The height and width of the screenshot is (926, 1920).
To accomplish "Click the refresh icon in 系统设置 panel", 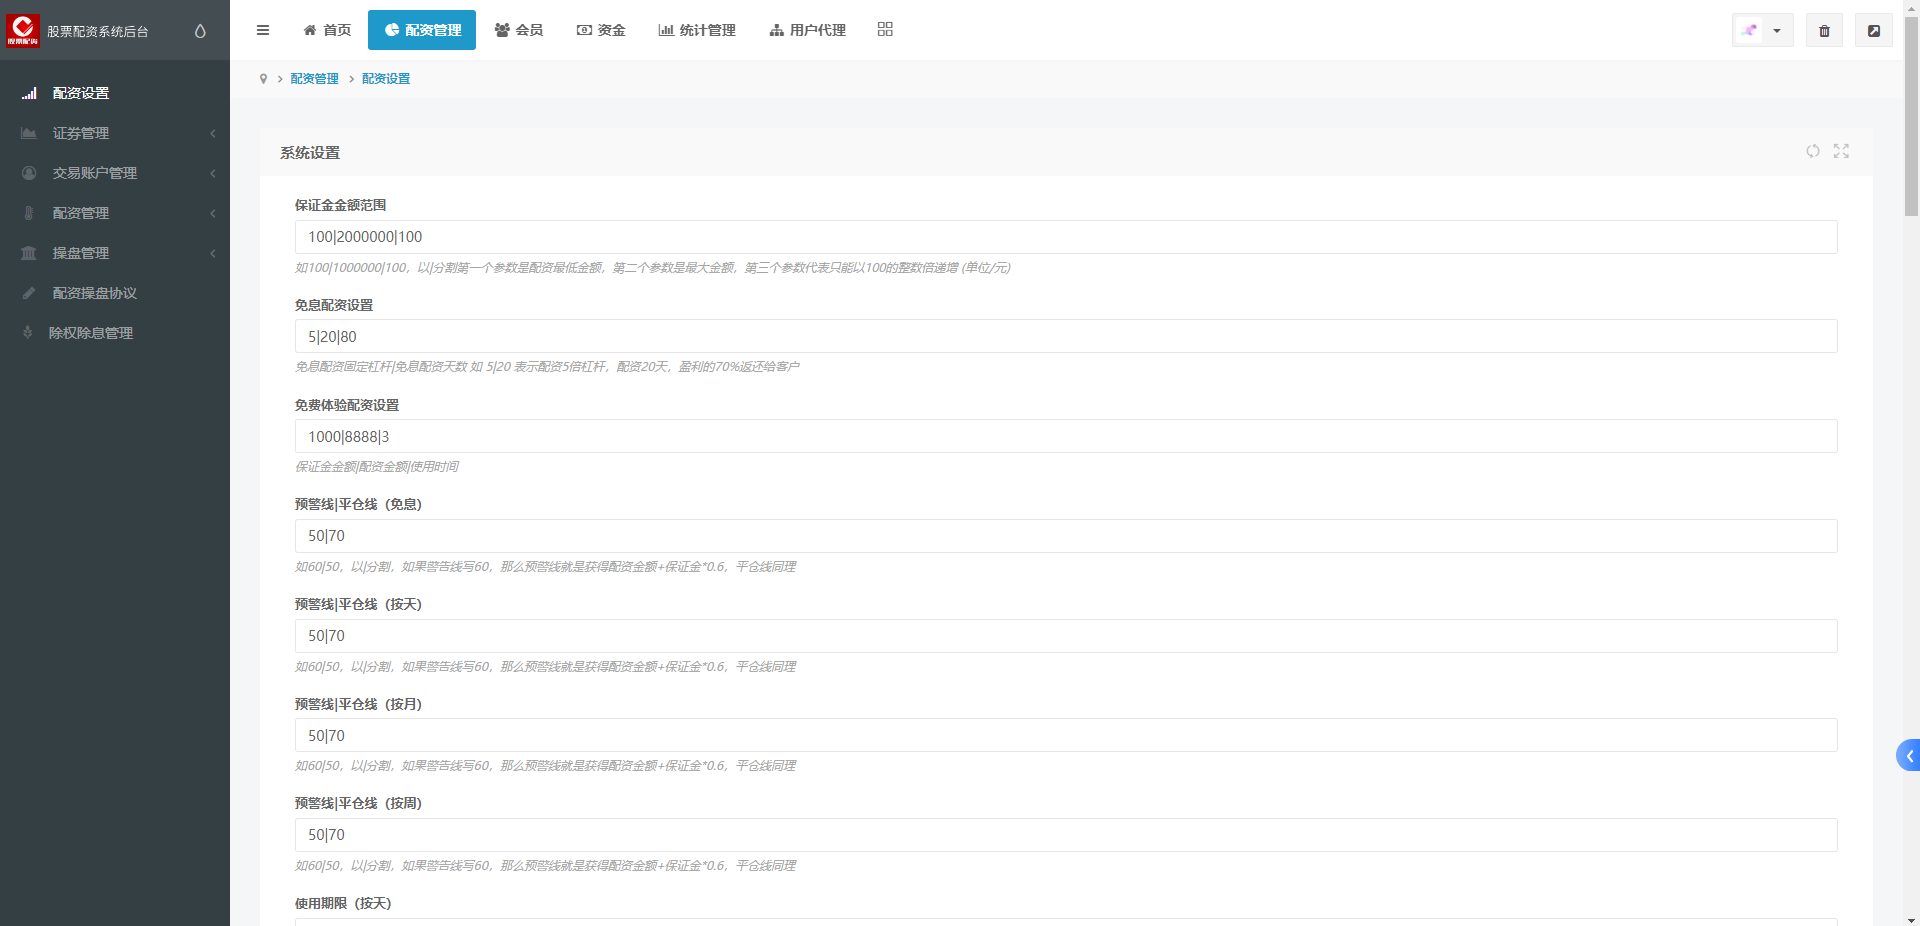I will point(1812,151).
